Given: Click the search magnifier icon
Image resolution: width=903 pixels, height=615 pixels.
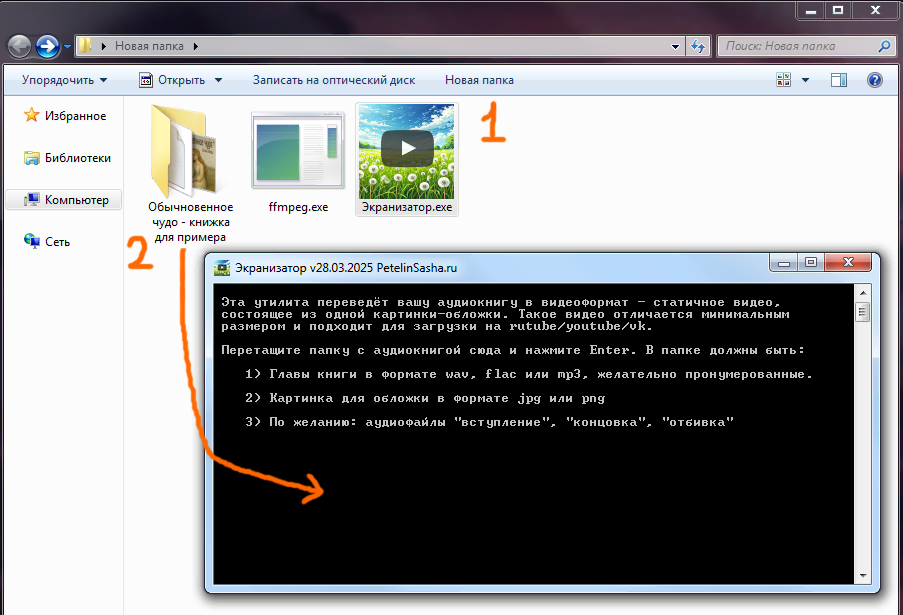Looking at the screenshot, I should pos(883,46).
